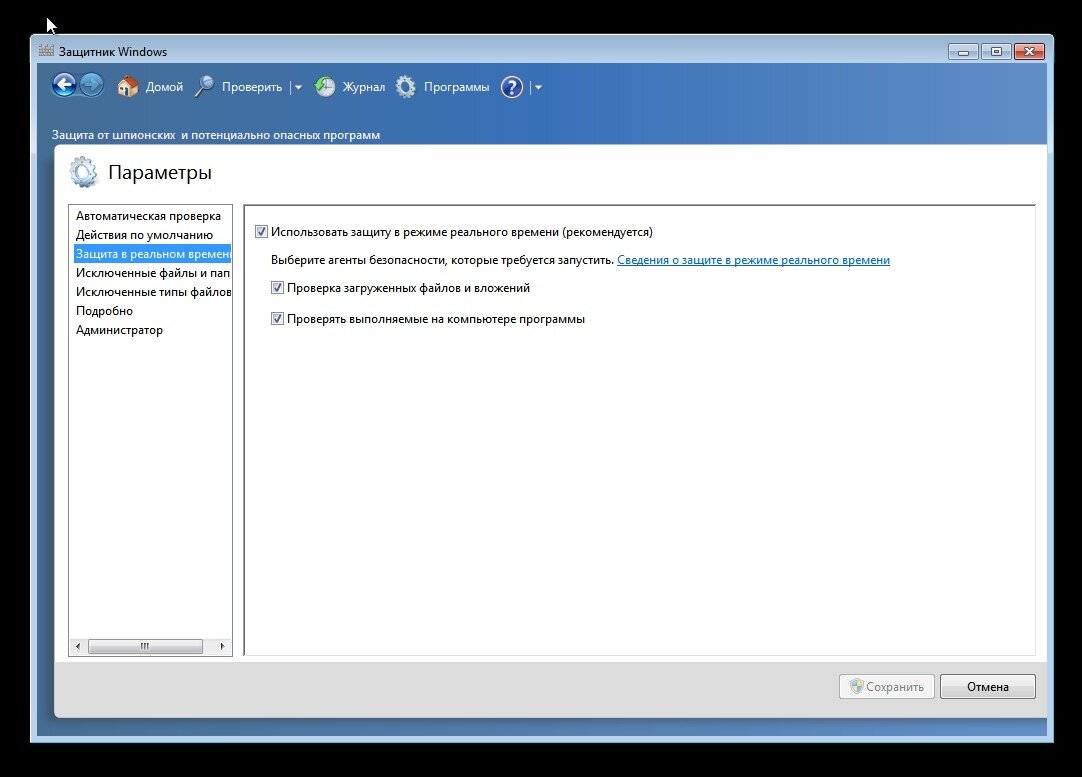
Task: Select Защита в реальном времени list item
Action: [153, 254]
